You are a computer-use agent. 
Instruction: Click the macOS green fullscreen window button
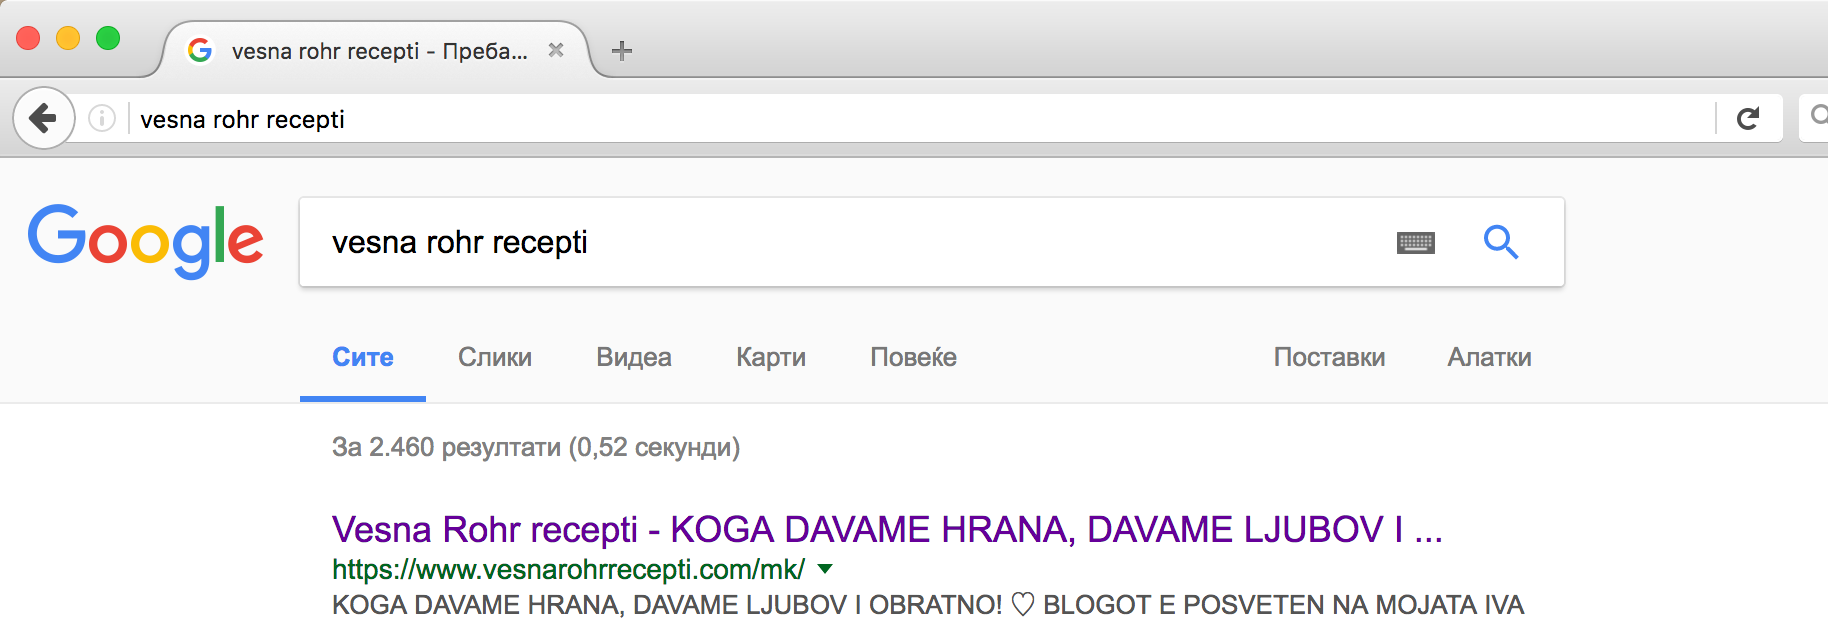point(108,38)
